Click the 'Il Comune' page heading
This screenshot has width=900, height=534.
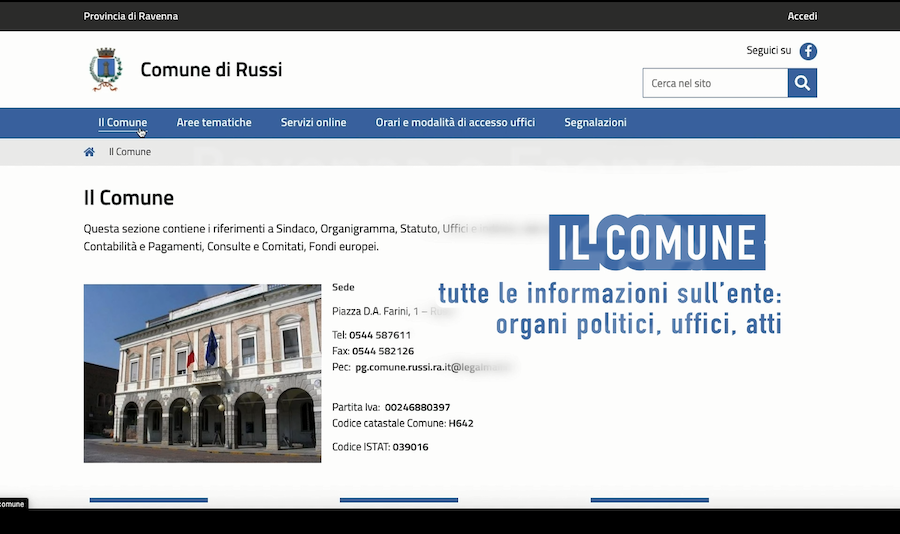[129, 198]
